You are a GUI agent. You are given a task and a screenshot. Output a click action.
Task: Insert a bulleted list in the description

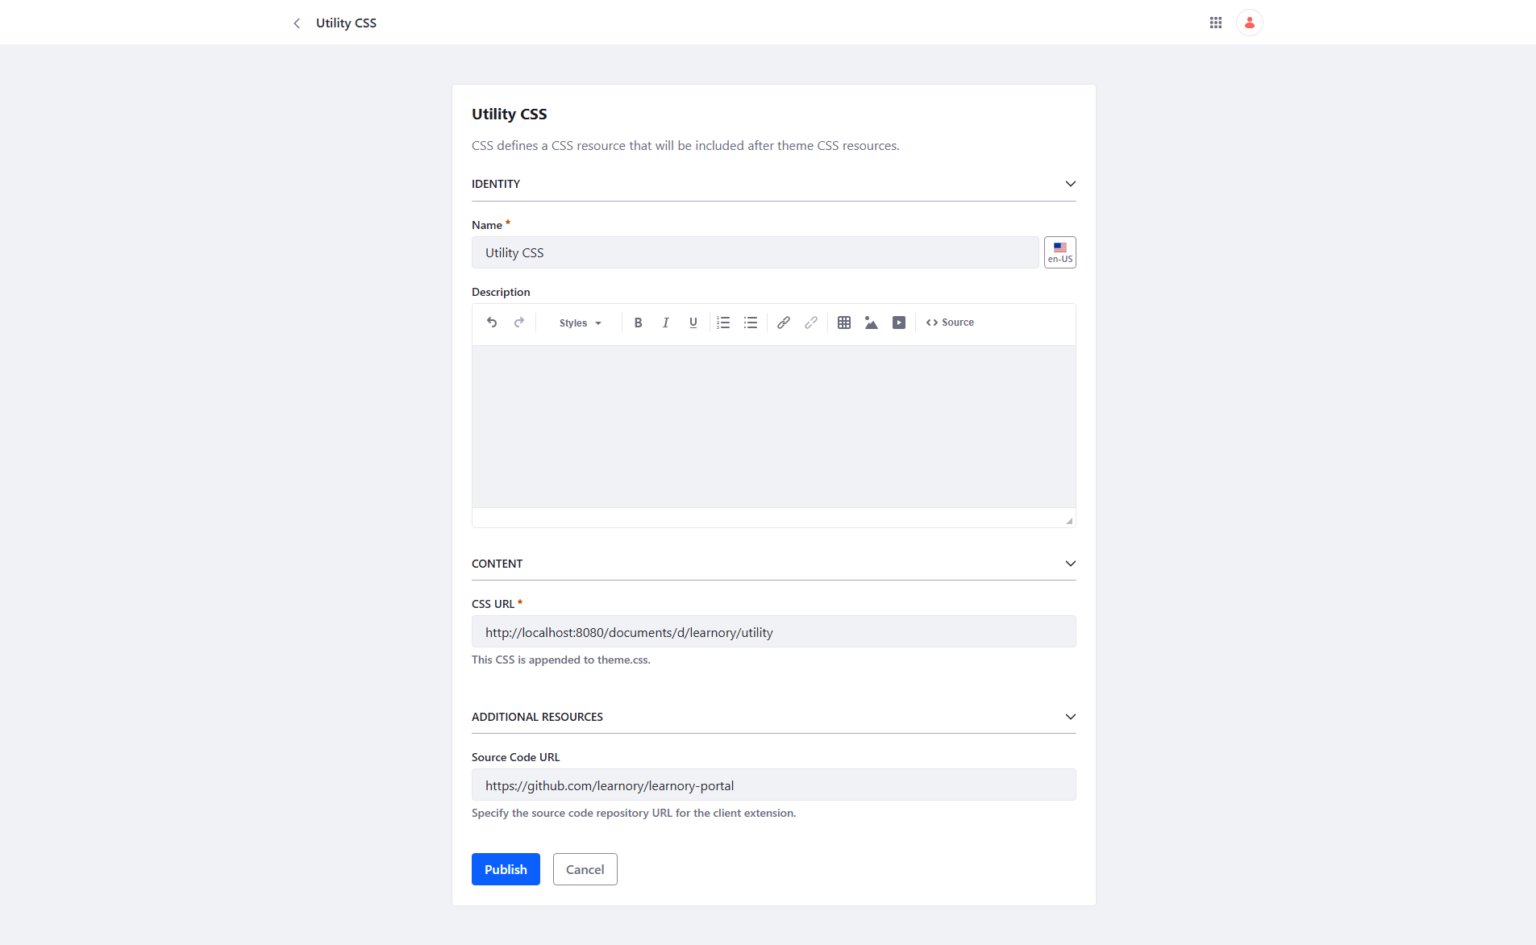click(750, 322)
